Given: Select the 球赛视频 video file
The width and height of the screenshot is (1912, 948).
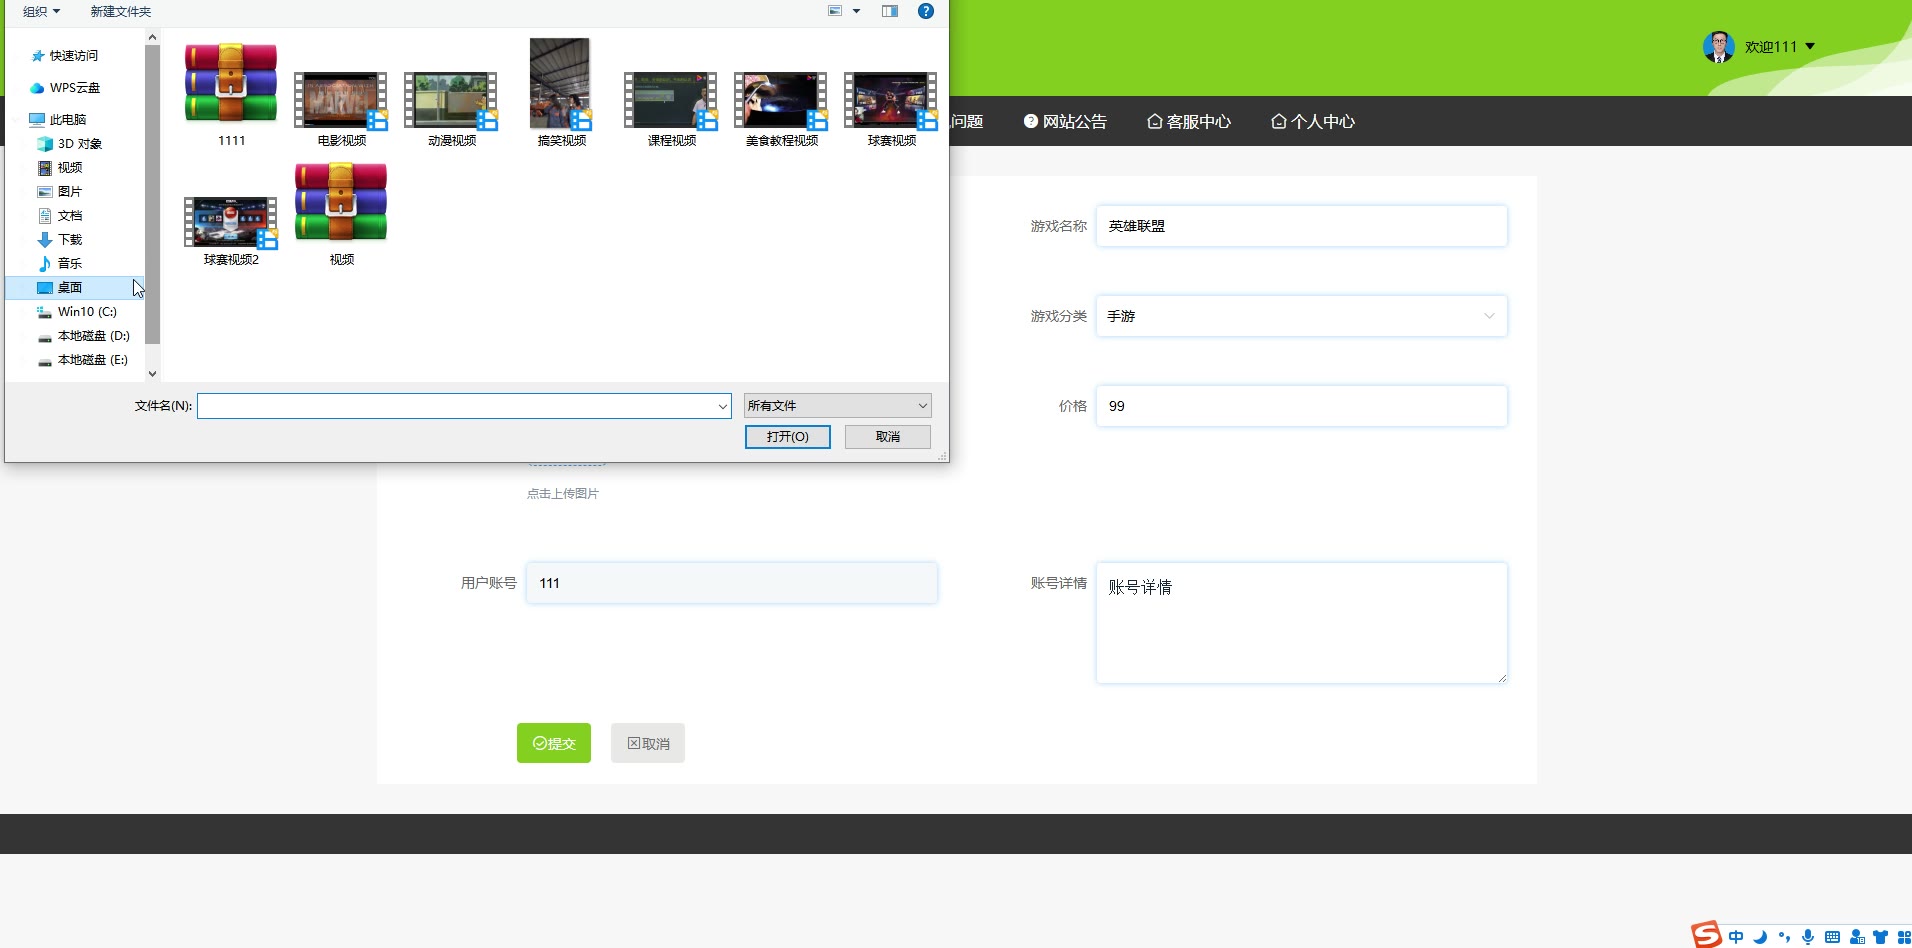Looking at the screenshot, I should point(891,109).
